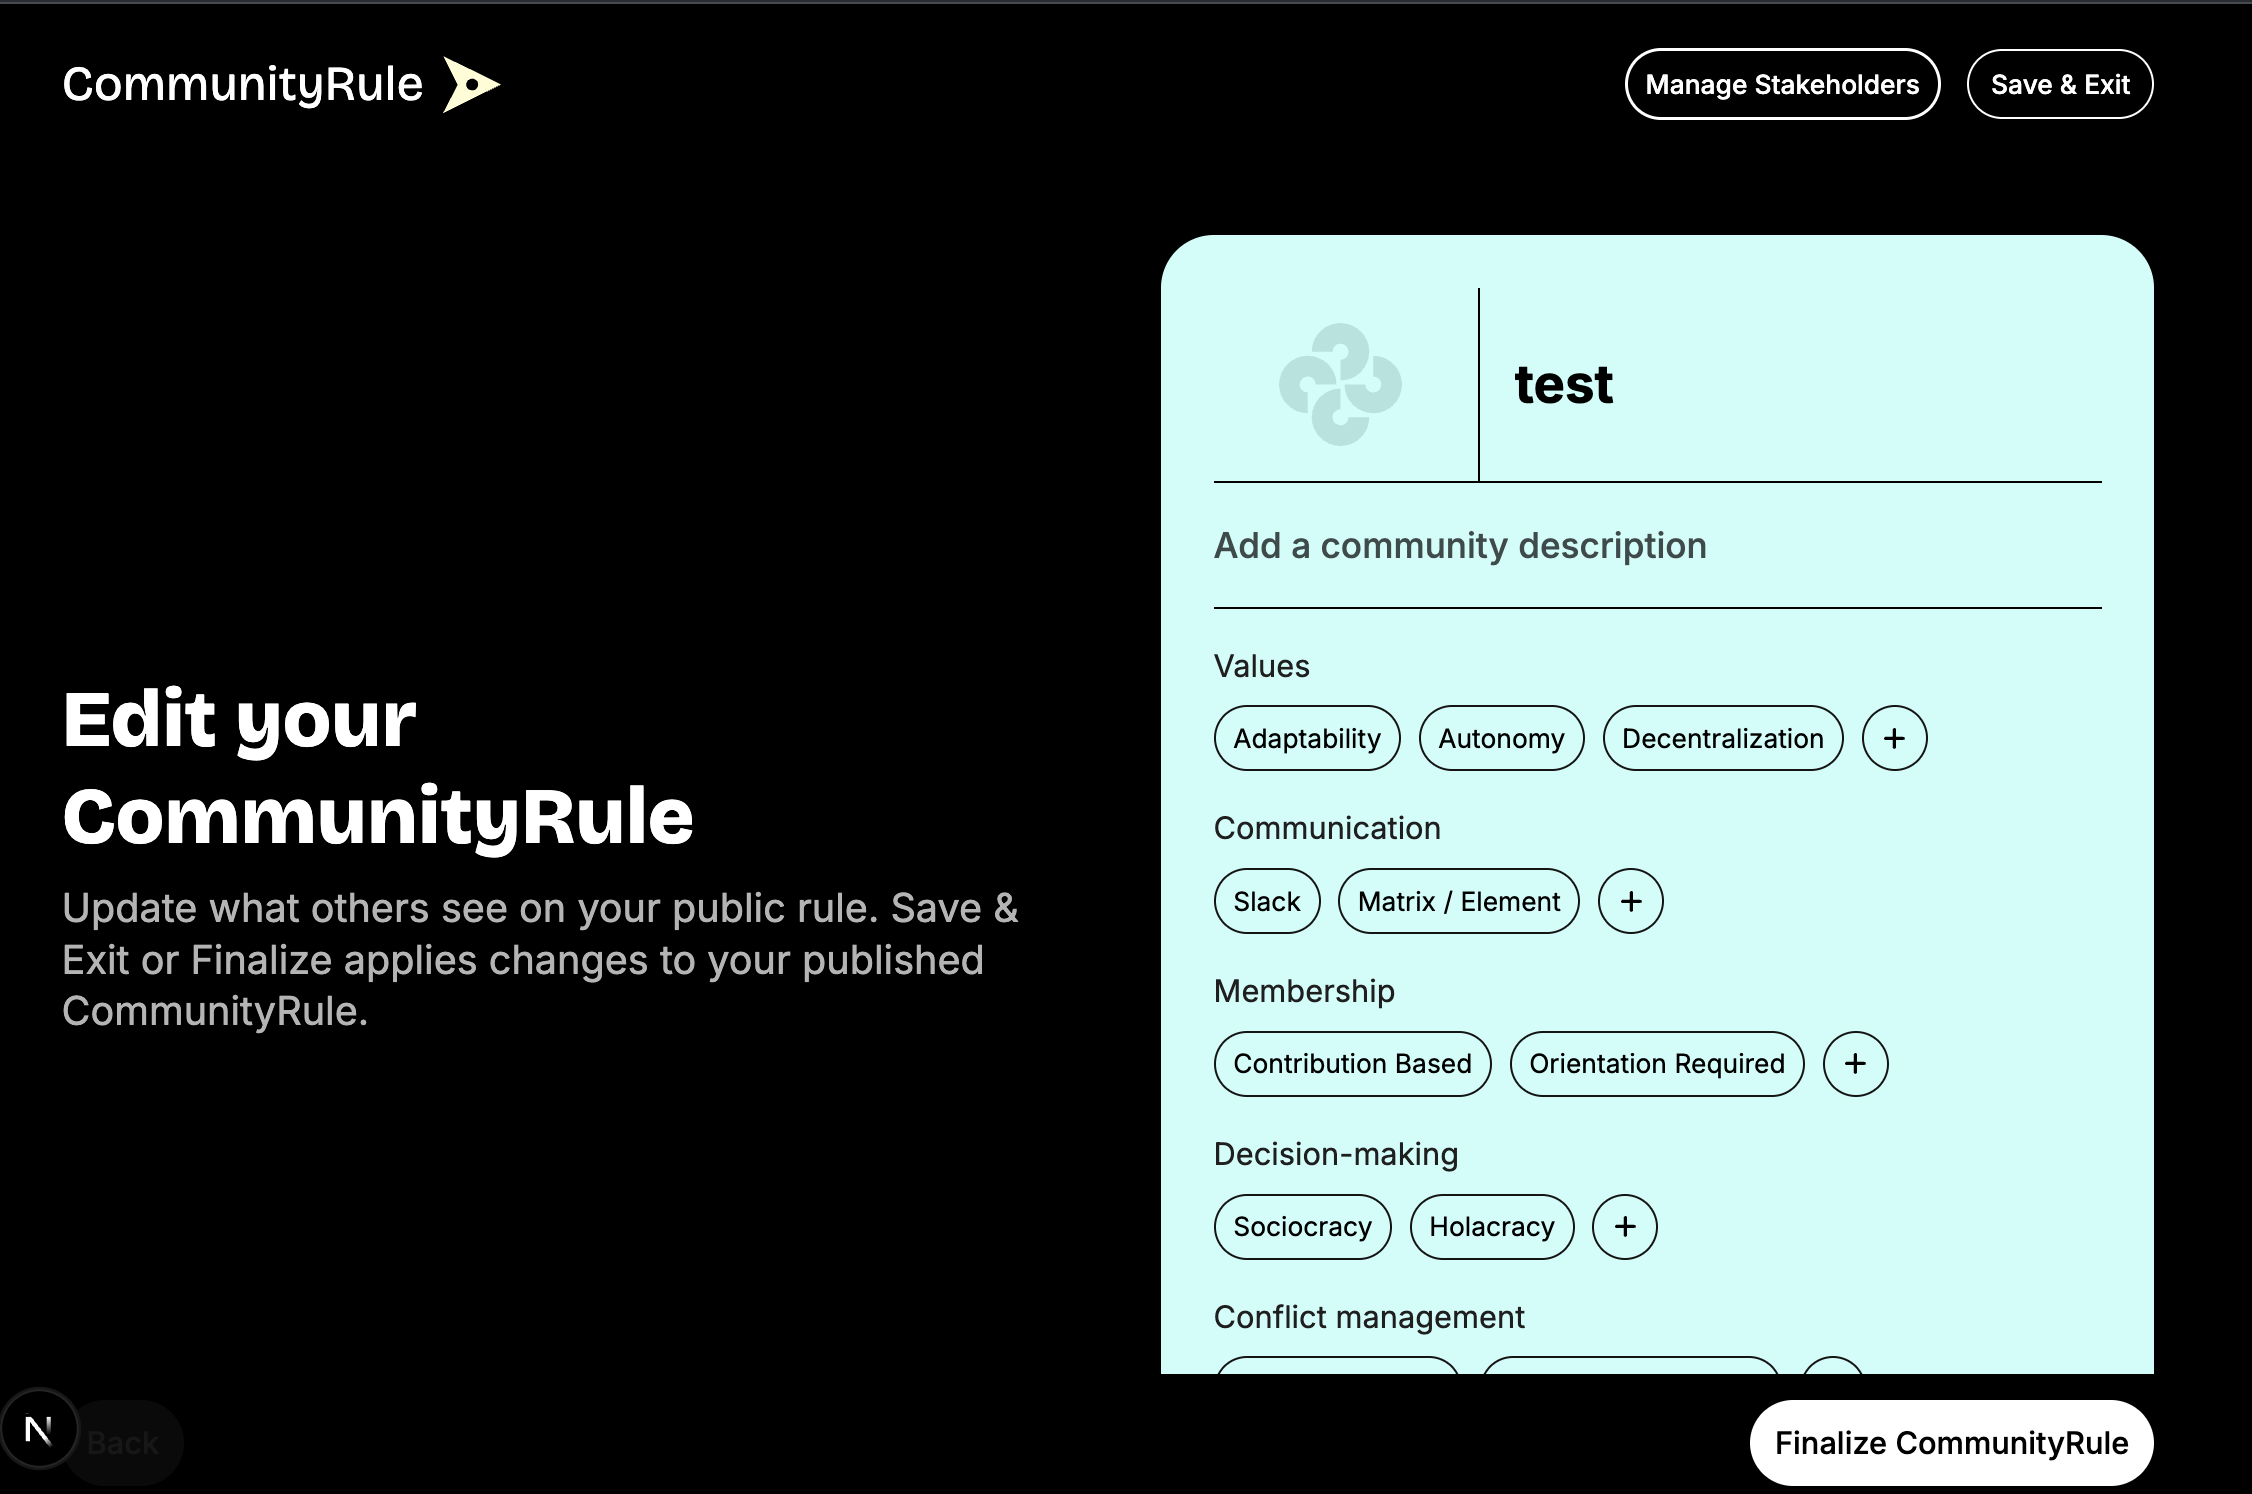This screenshot has width=2252, height=1494.
Task: Select the Autonomy value chip
Action: (1501, 738)
